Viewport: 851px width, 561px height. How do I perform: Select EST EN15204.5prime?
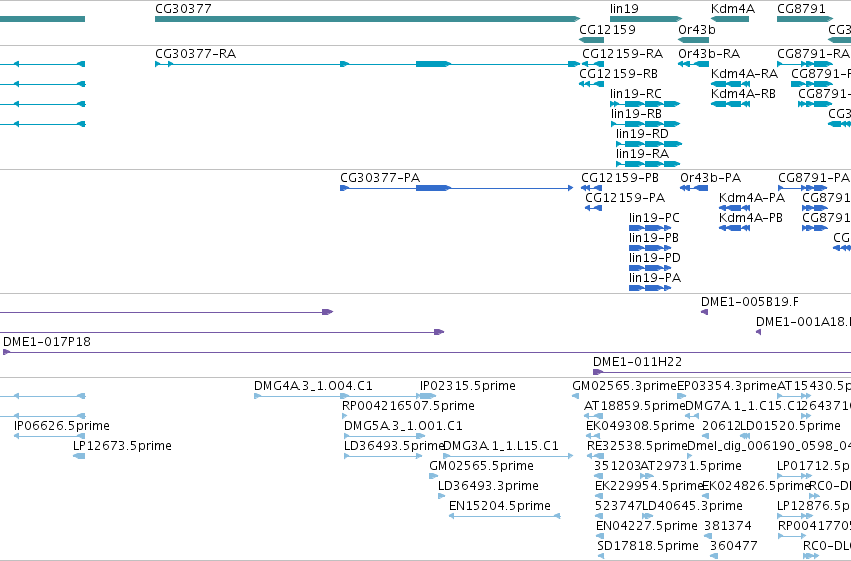tap(500, 506)
